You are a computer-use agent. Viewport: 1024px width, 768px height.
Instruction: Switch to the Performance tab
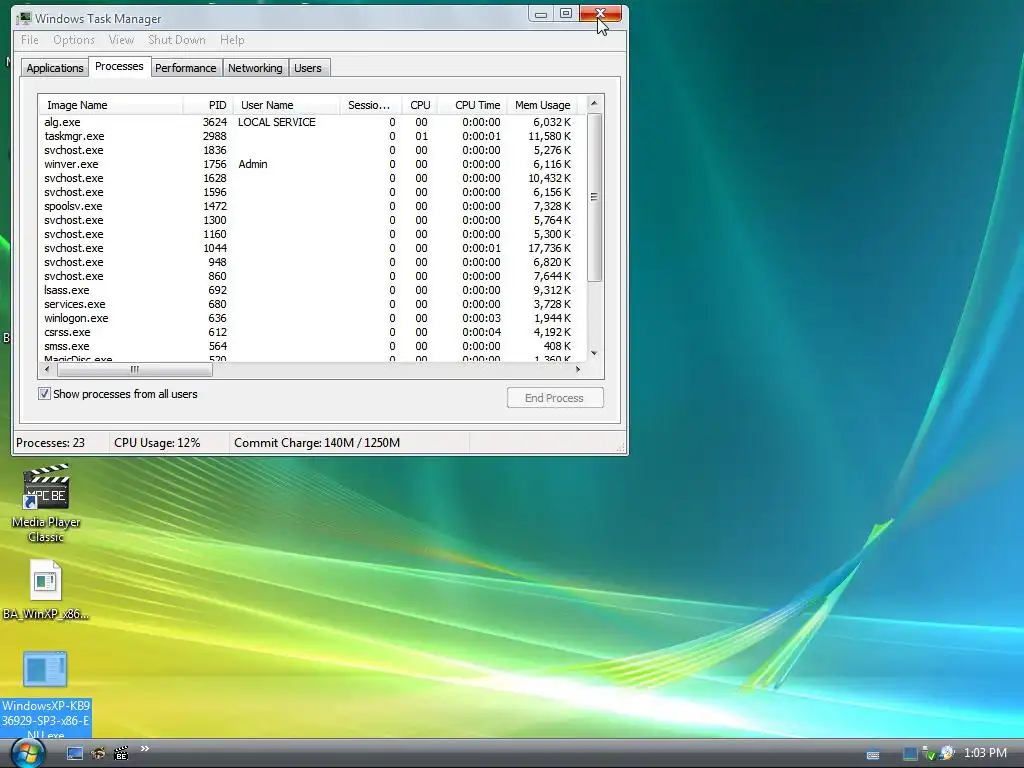point(185,68)
